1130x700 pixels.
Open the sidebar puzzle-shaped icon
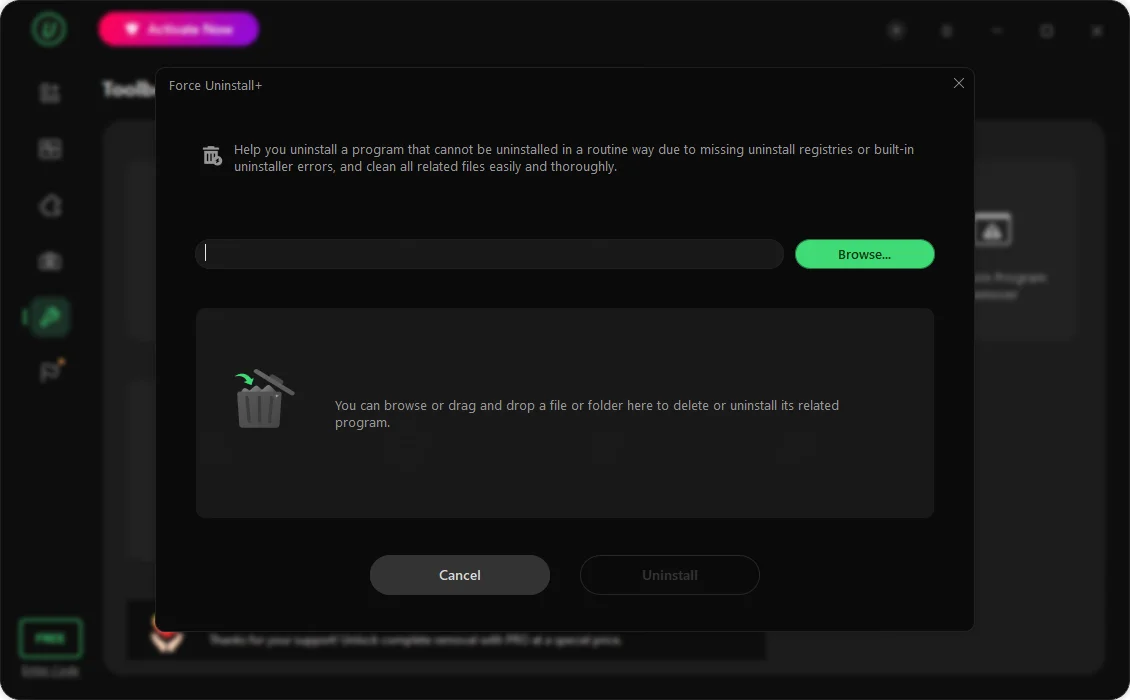coord(50,205)
